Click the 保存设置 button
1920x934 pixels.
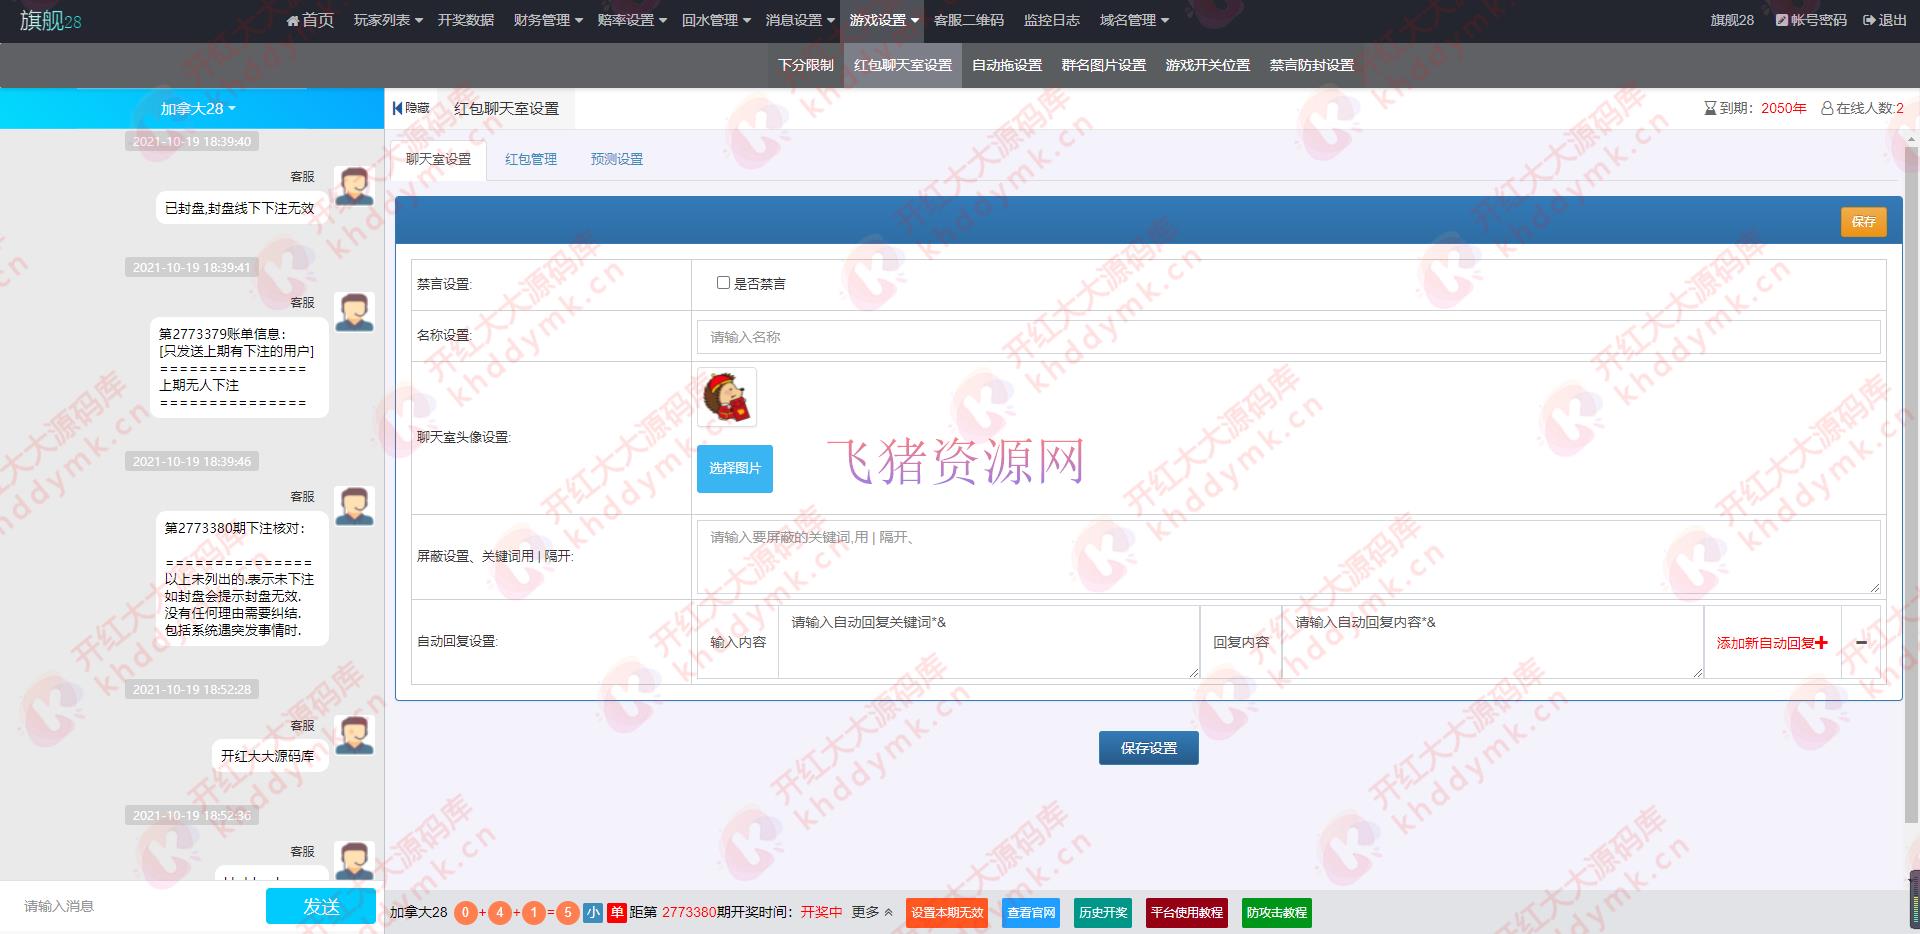click(x=1148, y=747)
